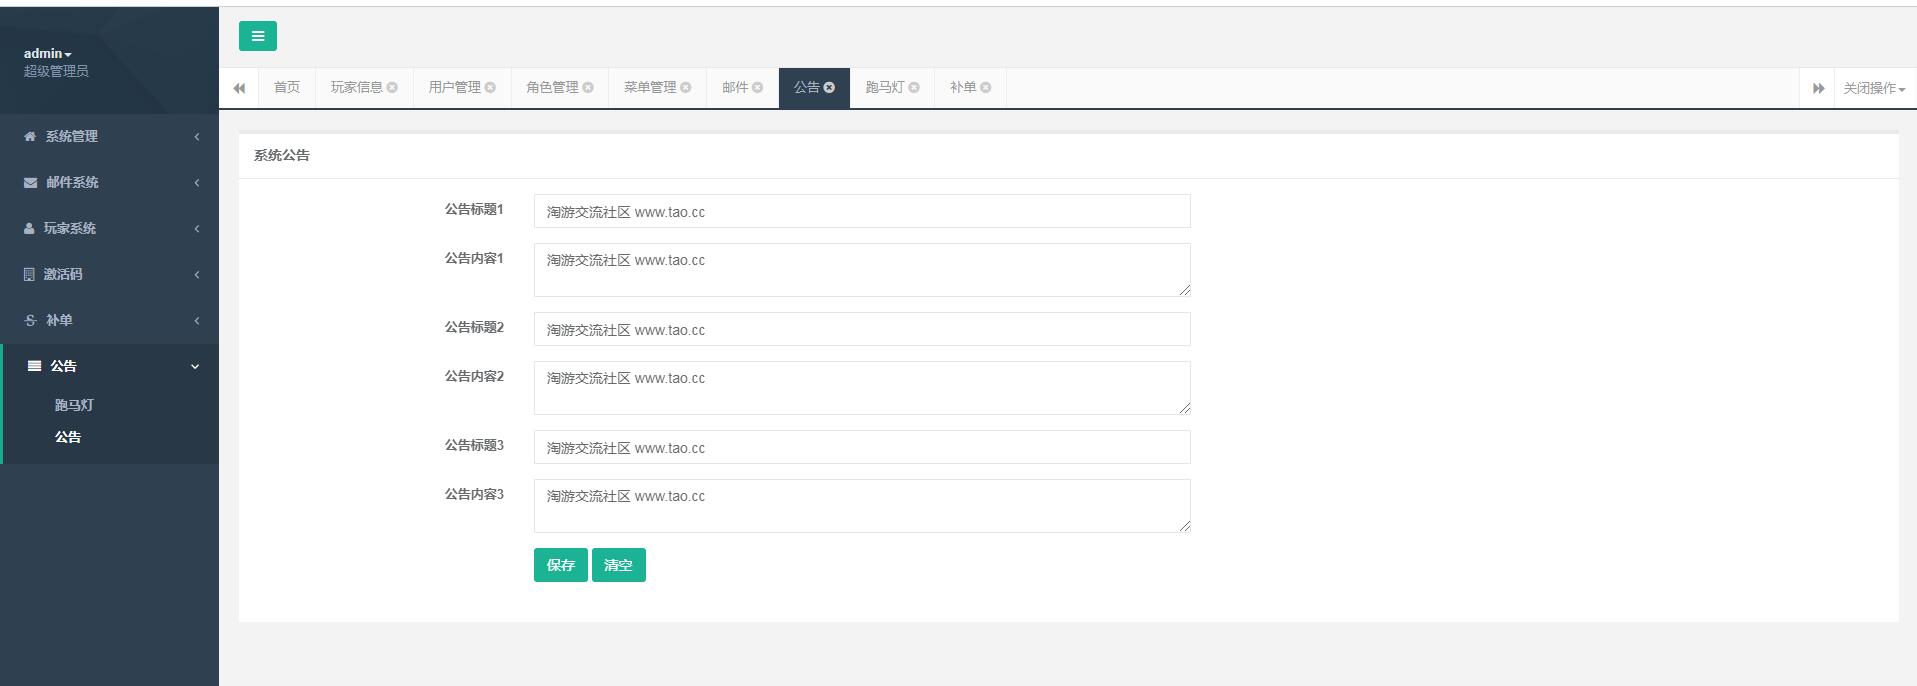Viewport: 1917px width, 686px height.
Task: Expand the 邮件系统 sidebar section
Action: click(109, 182)
